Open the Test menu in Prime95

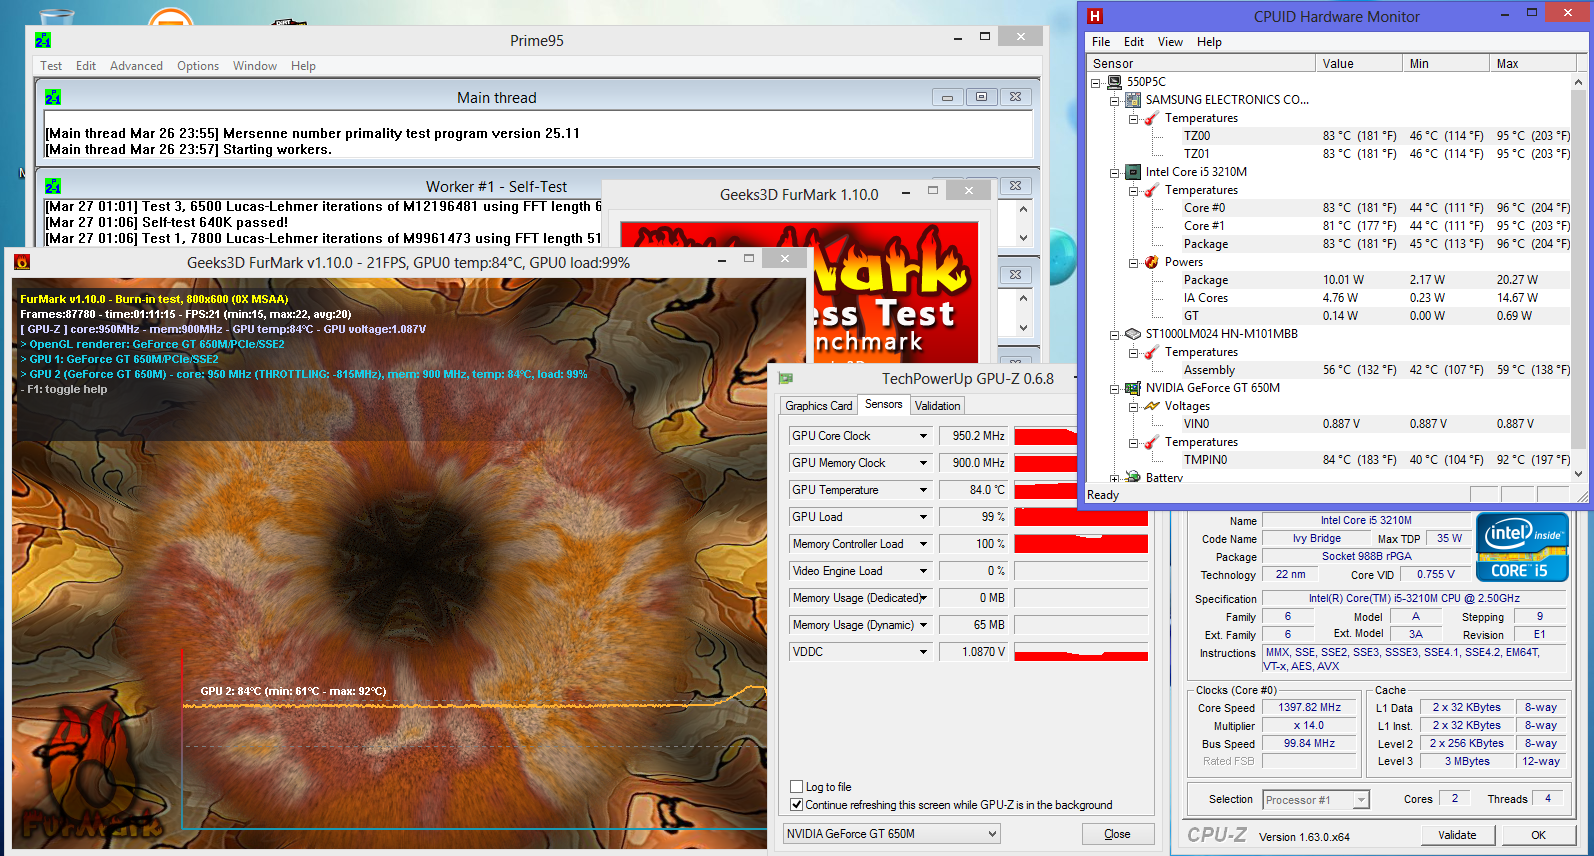pos(51,66)
